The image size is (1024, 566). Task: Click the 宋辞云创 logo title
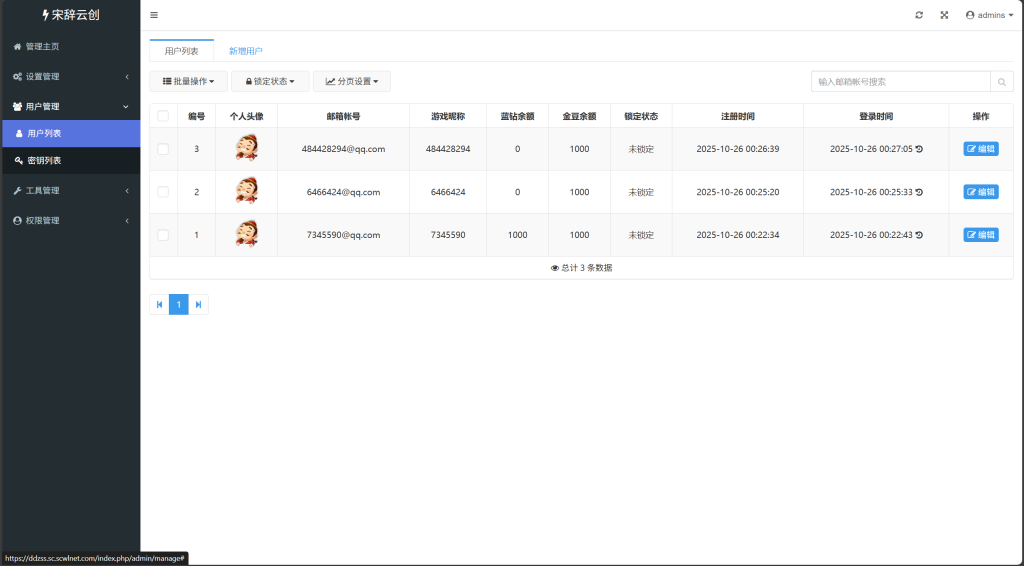[71, 15]
